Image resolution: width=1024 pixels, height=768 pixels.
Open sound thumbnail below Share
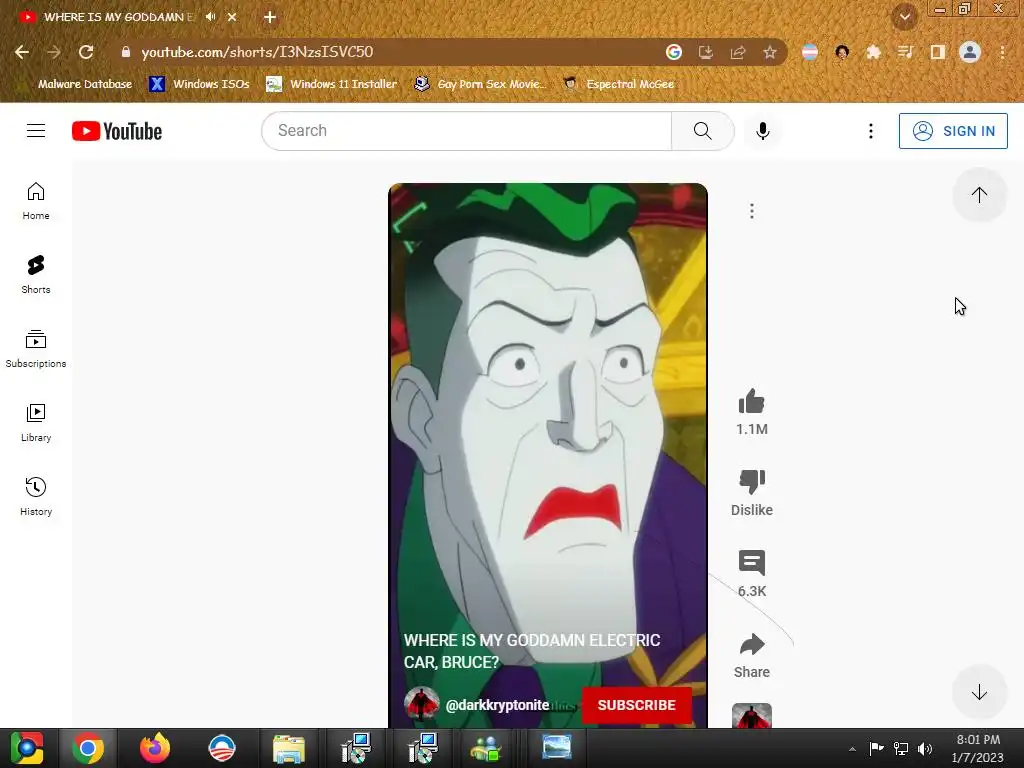[752, 716]
